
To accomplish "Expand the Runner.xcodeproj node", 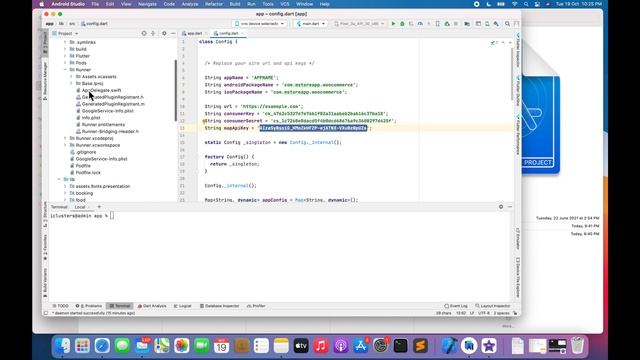I will tap(65, 138).
